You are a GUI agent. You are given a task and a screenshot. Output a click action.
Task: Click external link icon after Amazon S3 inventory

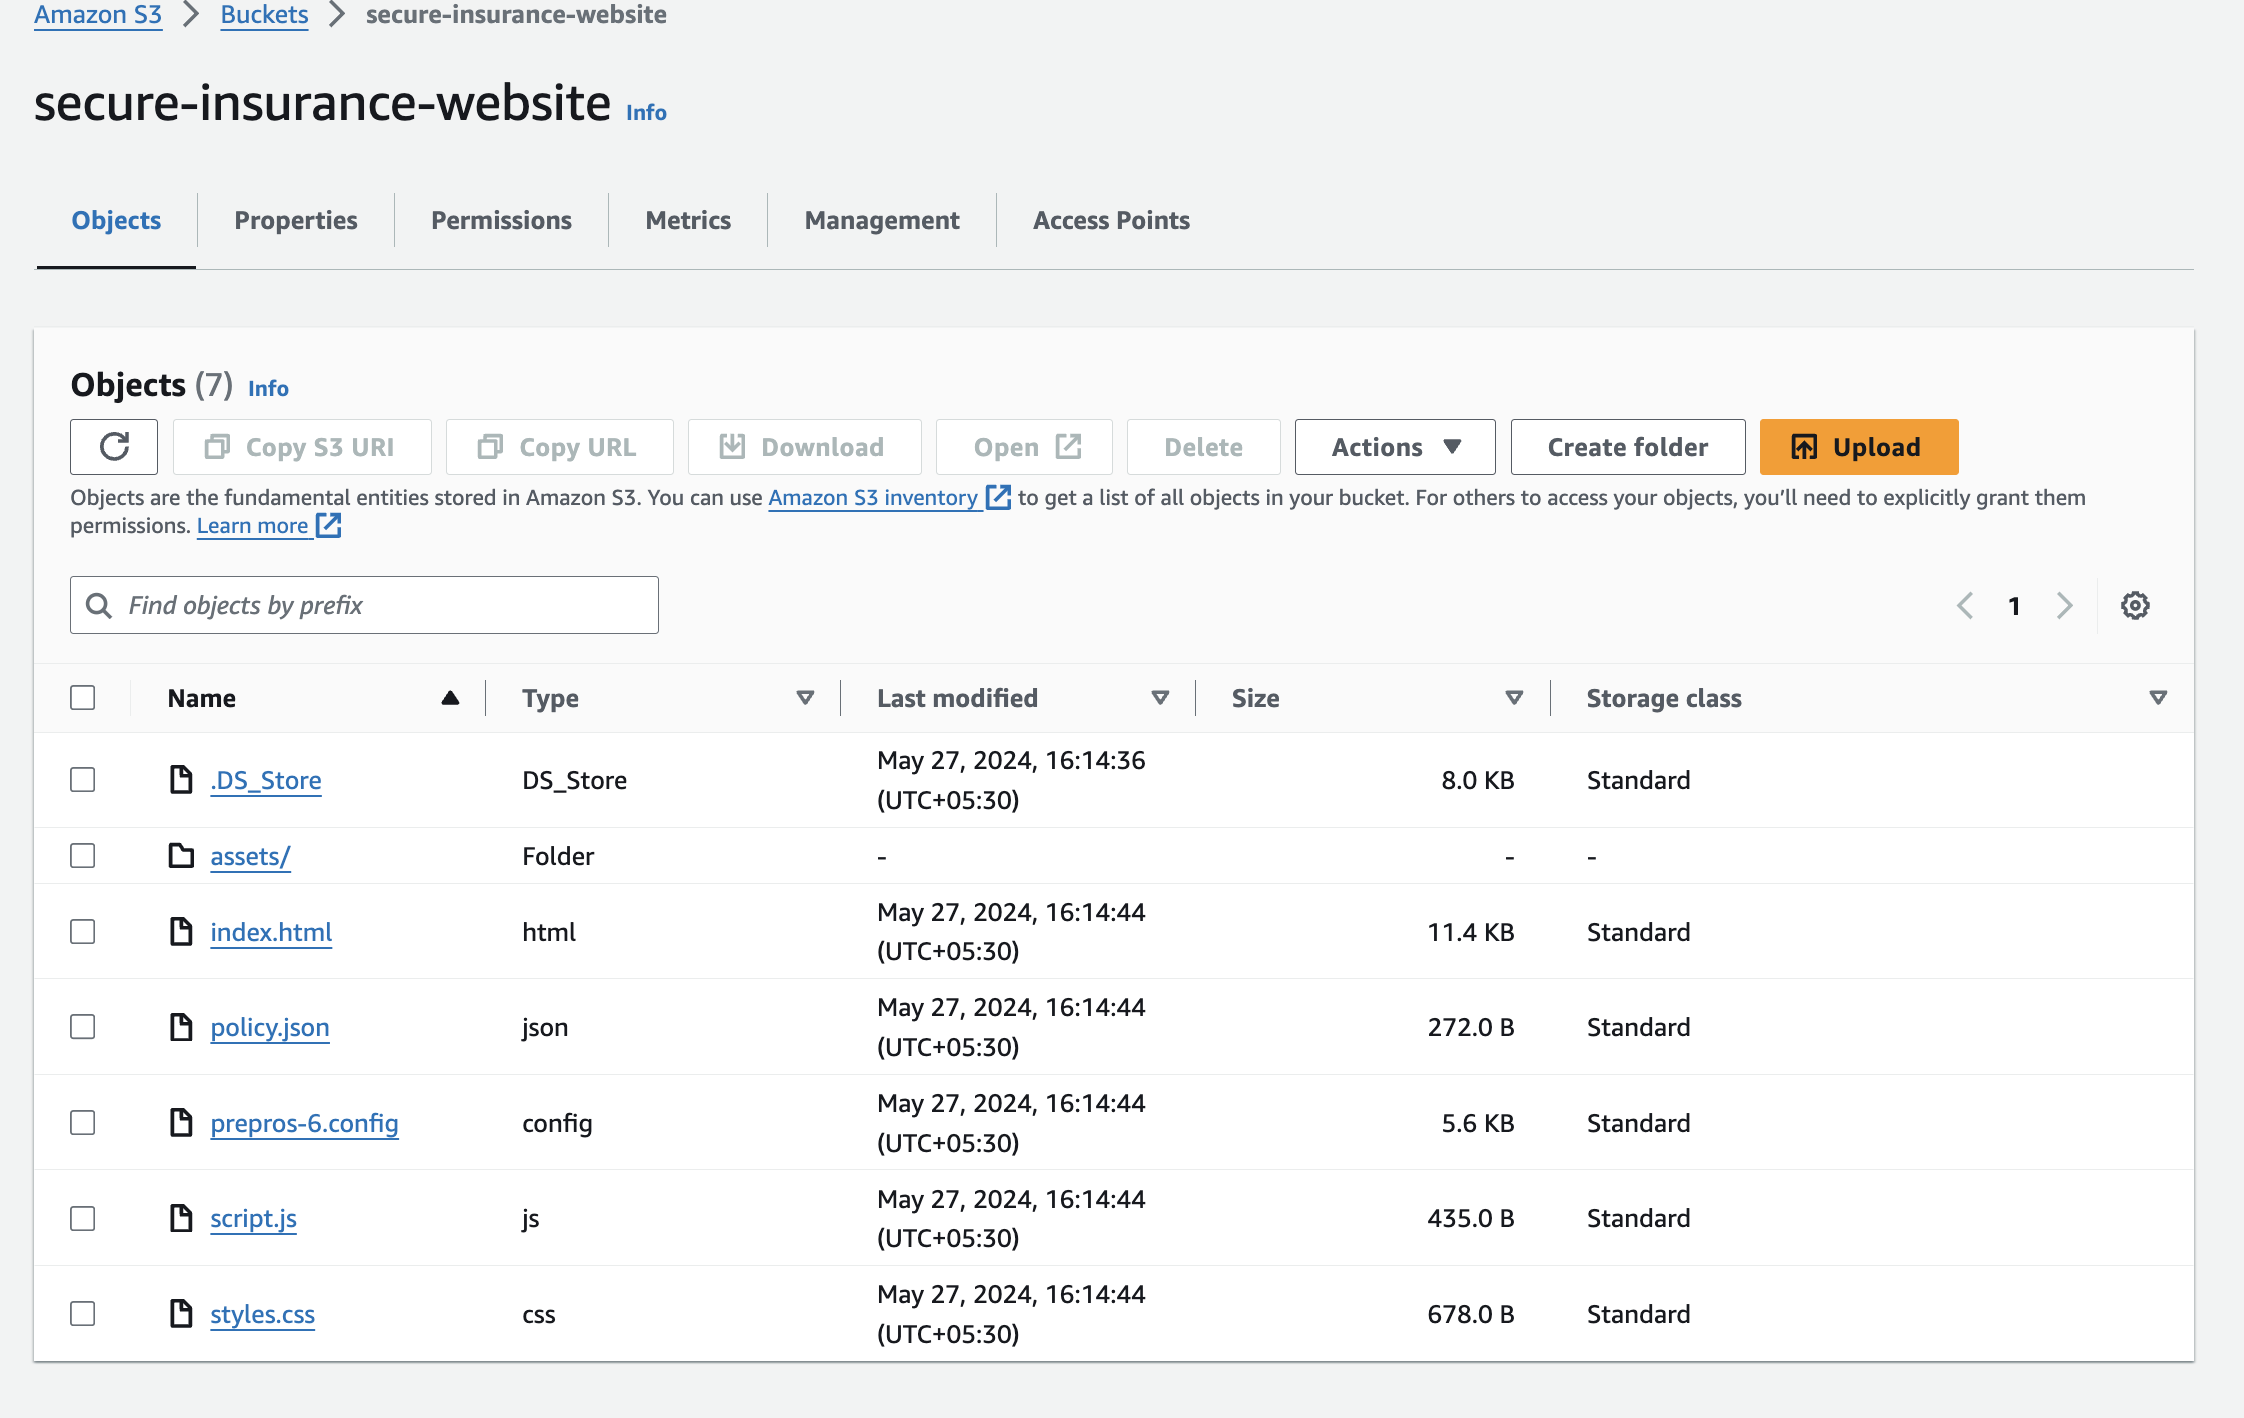(x=998, y=497)
